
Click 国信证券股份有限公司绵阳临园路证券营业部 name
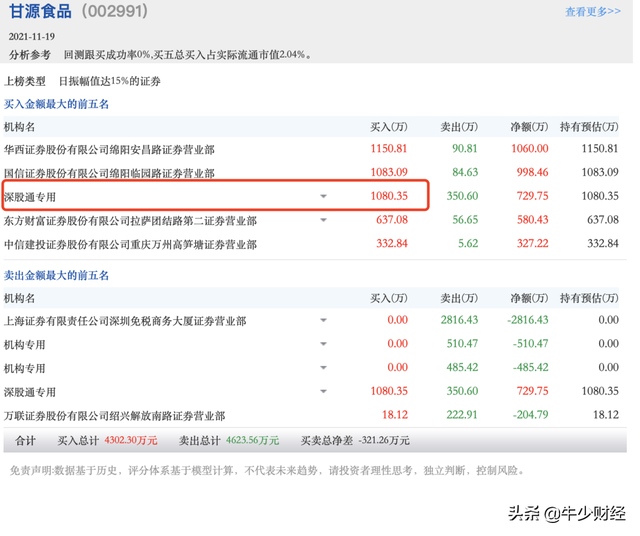[109, 173]
